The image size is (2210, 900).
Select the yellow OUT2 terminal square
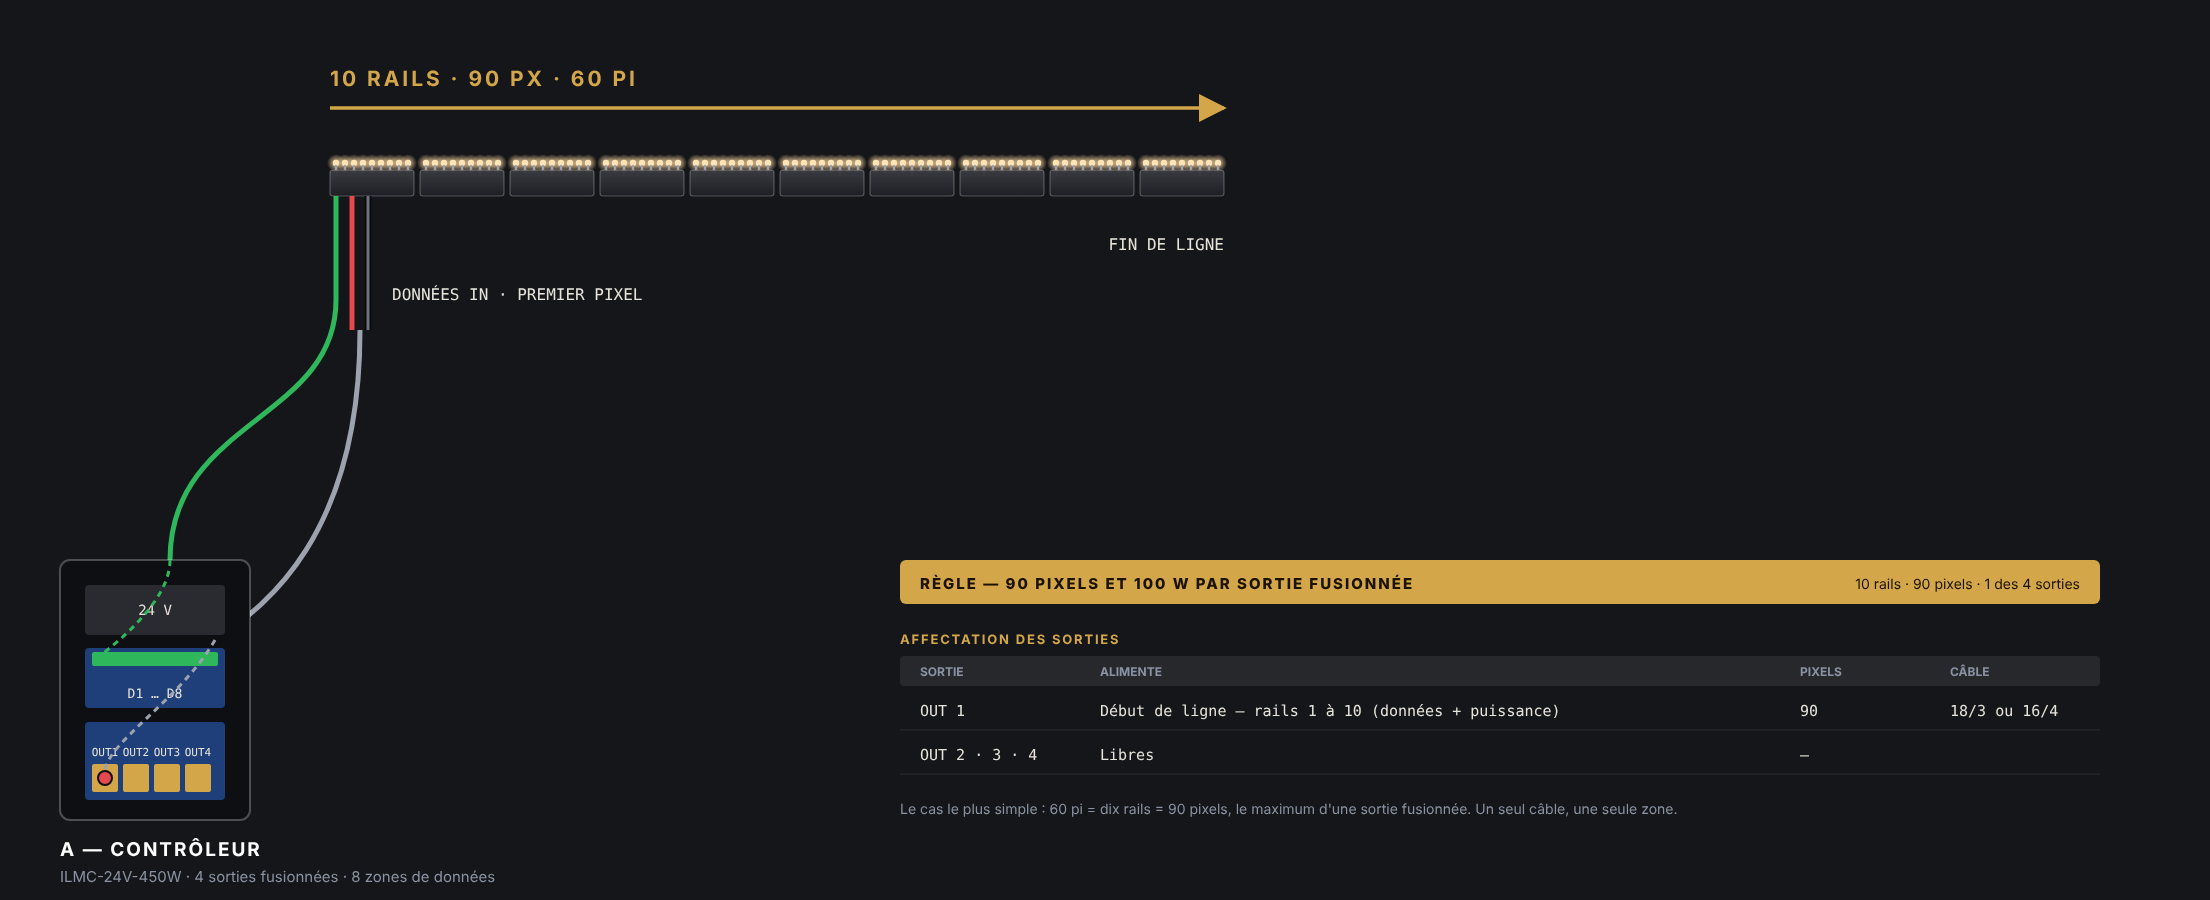point(136,778)
